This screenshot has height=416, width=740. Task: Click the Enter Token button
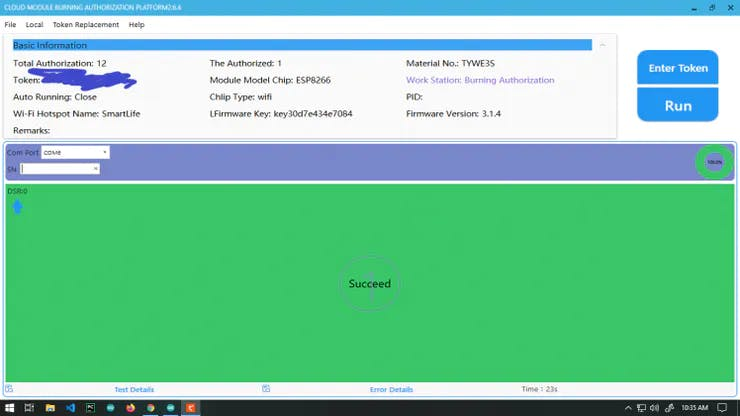678,68
